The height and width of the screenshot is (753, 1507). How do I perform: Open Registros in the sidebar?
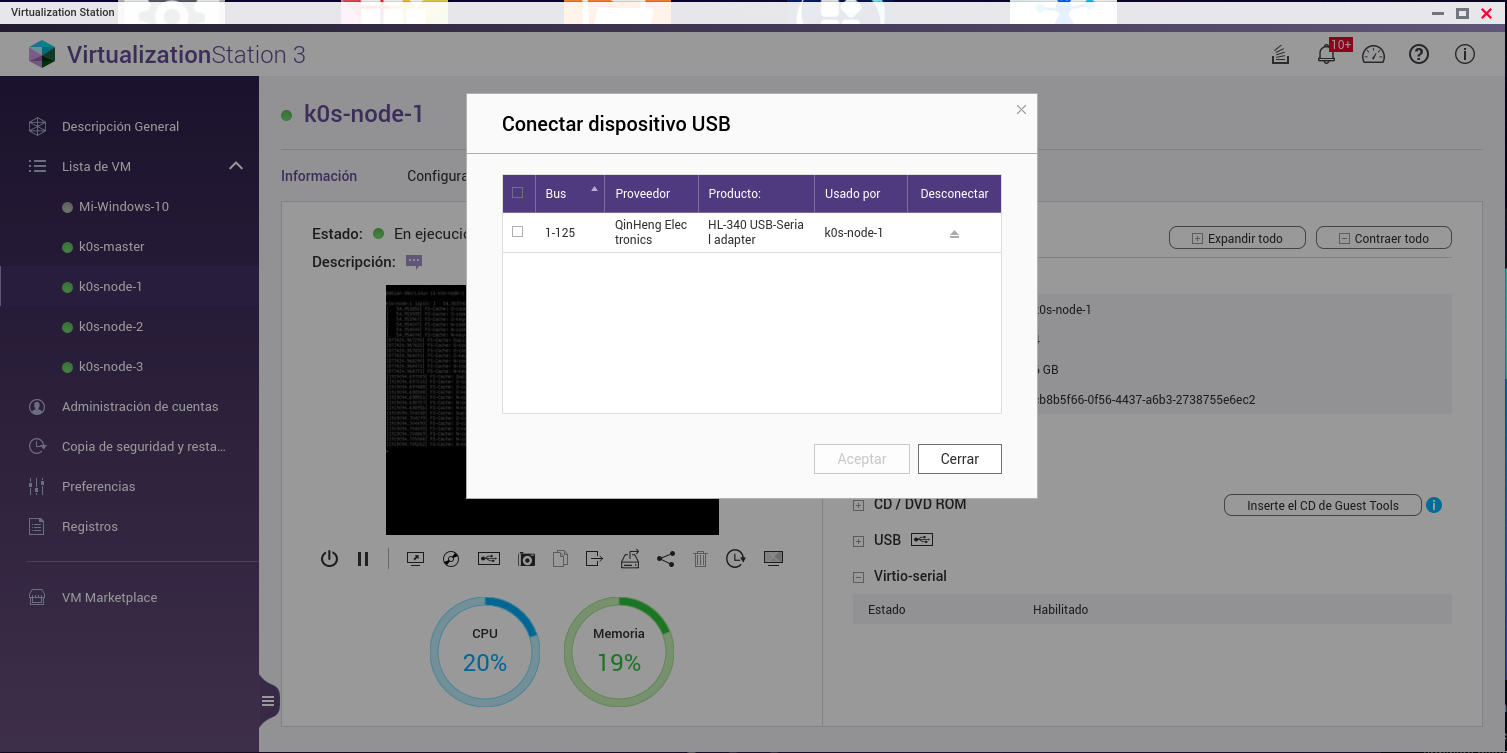tap(90, 527)
